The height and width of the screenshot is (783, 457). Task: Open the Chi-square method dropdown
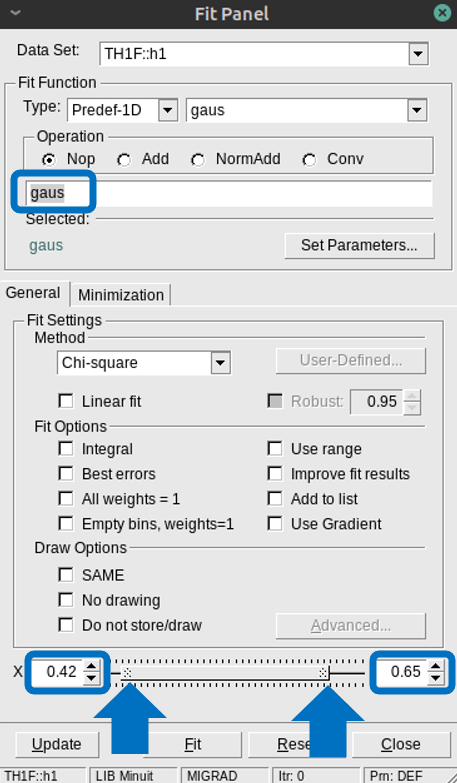[x=220, y=363]
